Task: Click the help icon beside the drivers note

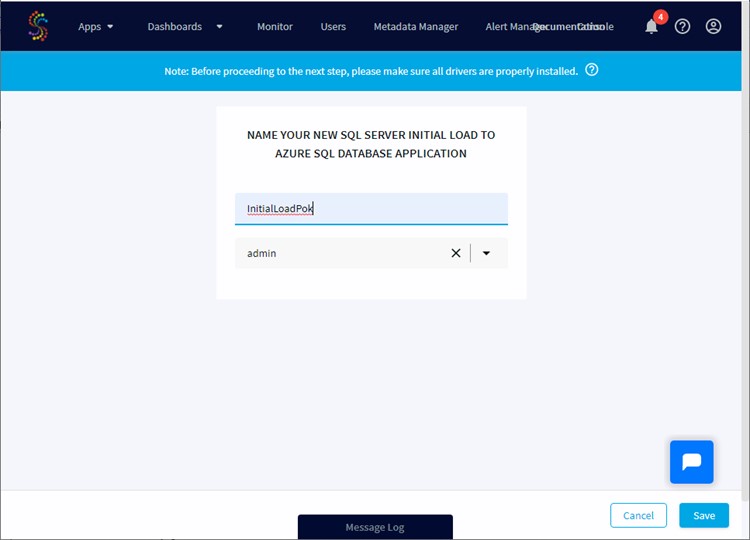Action: pos(592,70)
